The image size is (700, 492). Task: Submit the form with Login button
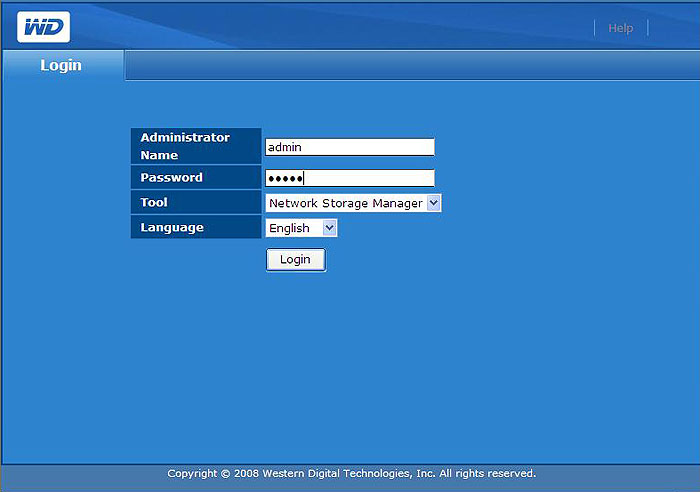click(x=296, y=260)
